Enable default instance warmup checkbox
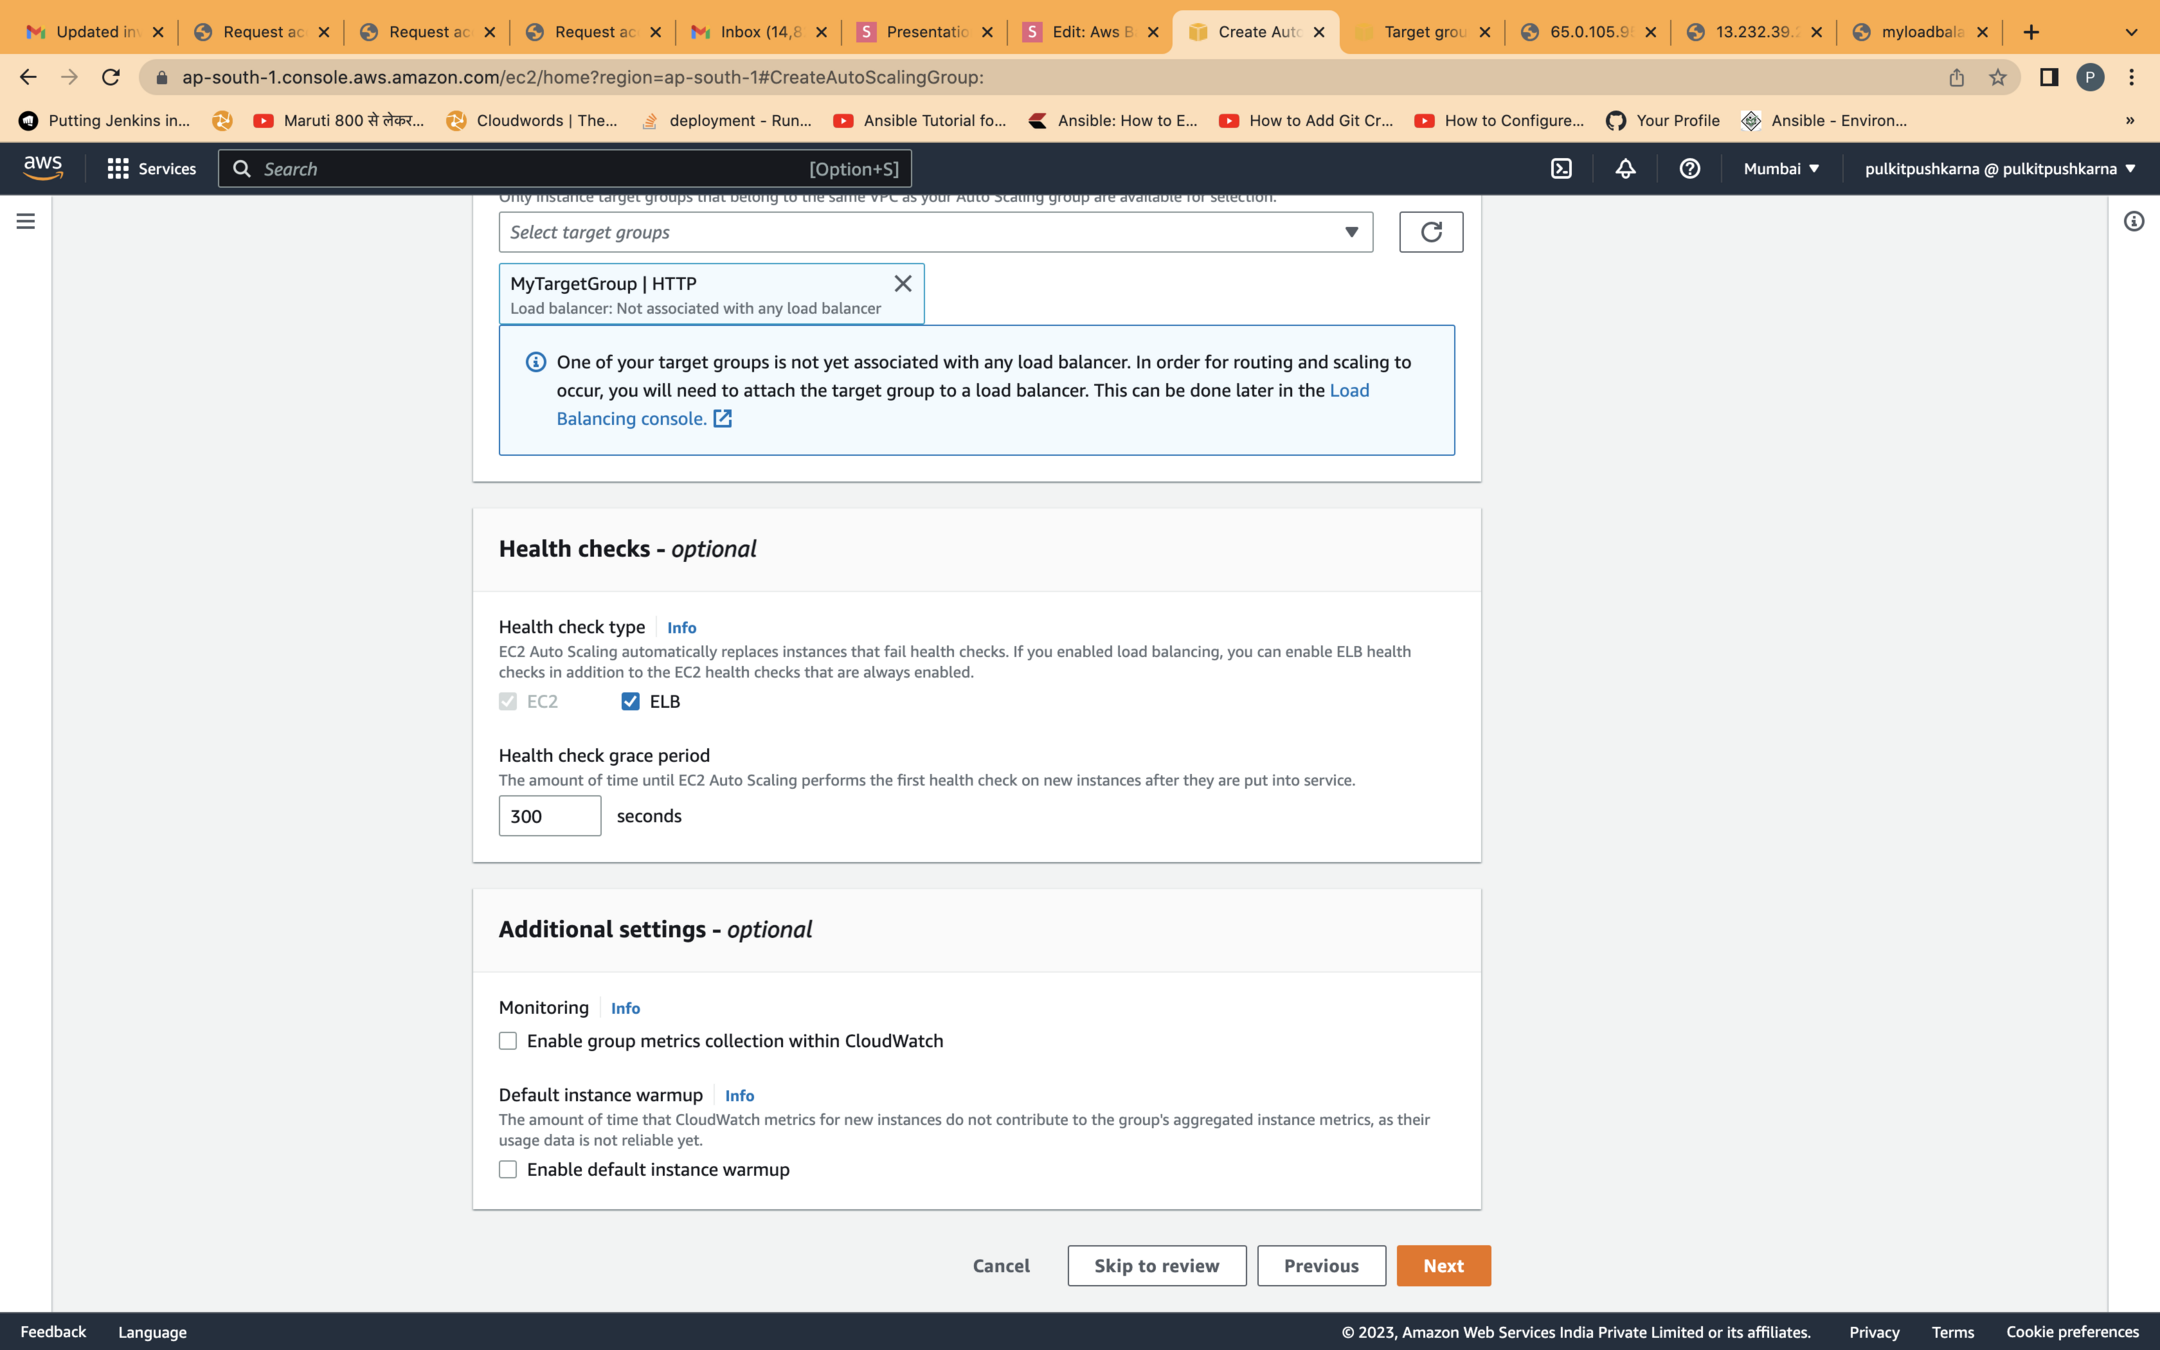This screenshot has width=2160, height=1350. (508, 1169)
